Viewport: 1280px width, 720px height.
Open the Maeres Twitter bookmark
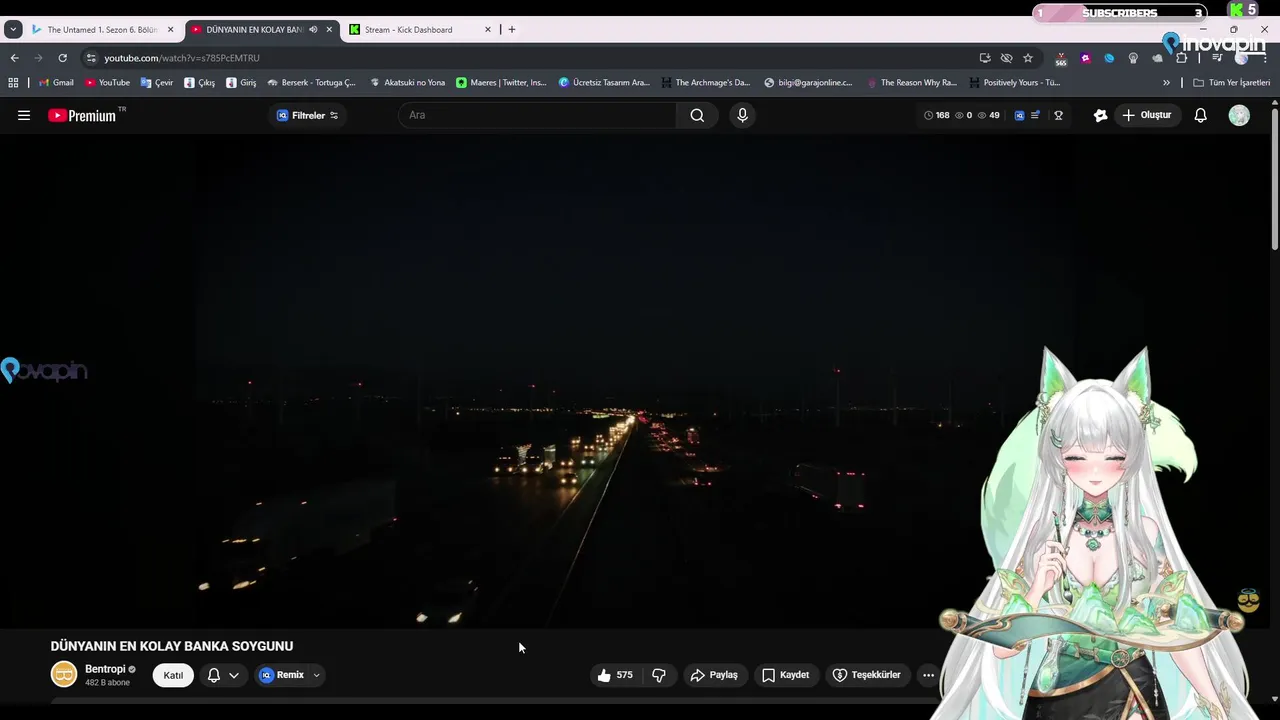(501, 83)
